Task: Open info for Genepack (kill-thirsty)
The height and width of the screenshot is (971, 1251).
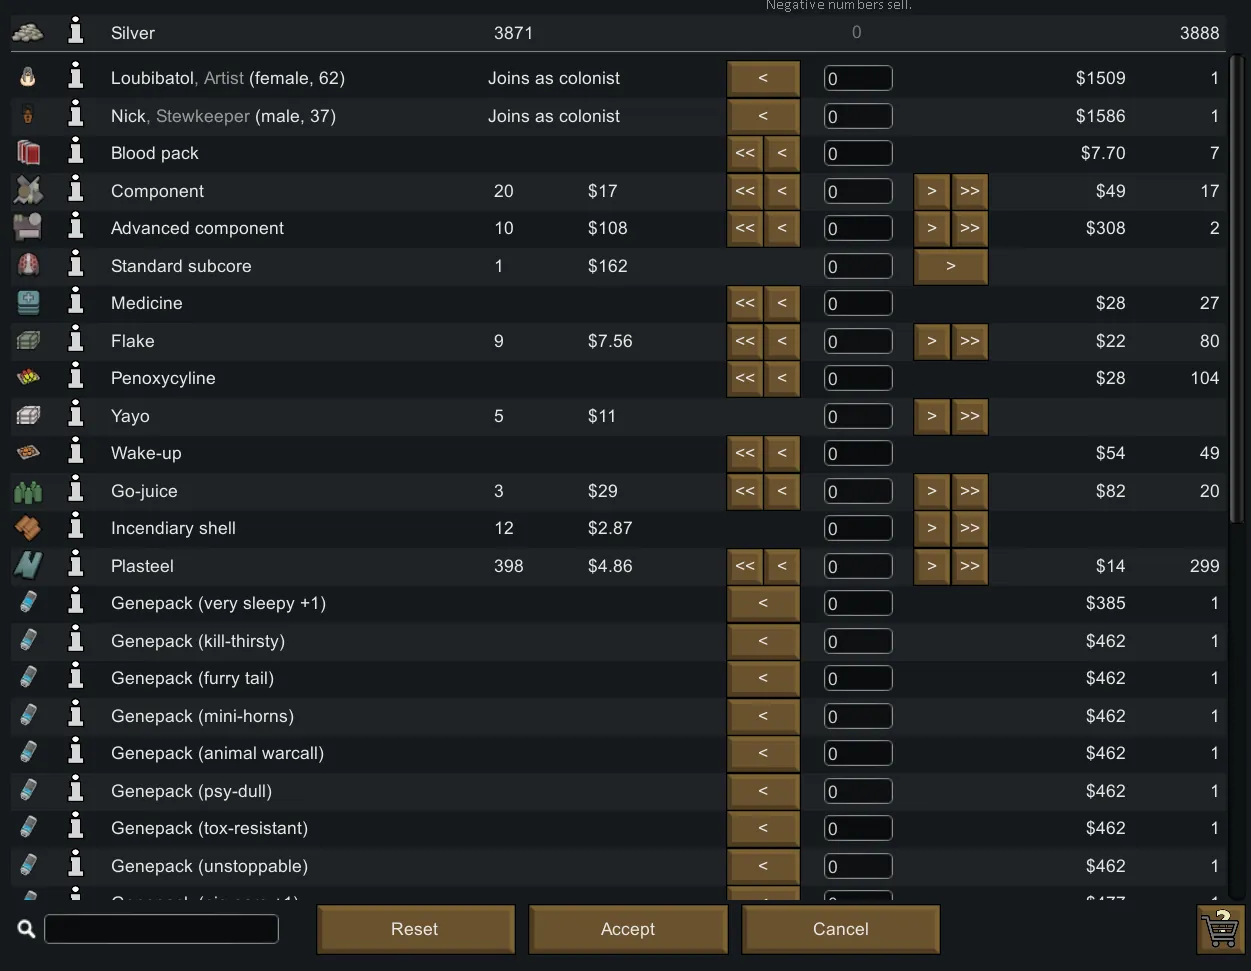Action: 75,641
